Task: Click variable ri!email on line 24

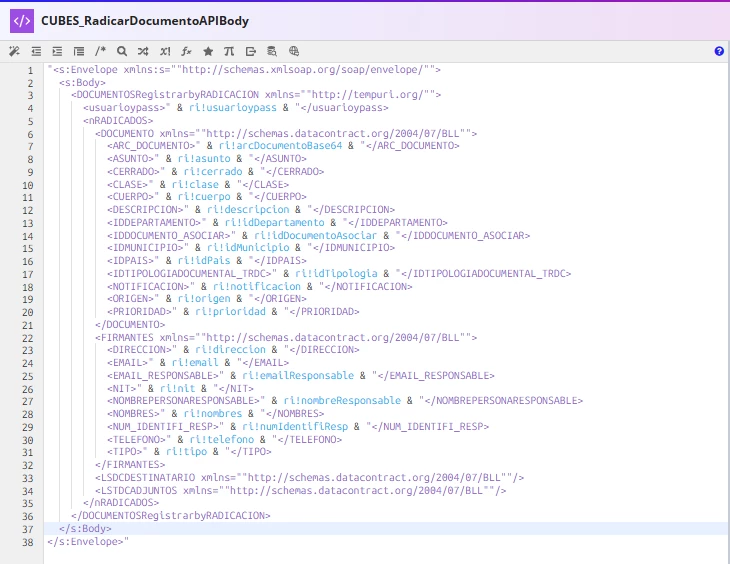Action: coord(195,363)
